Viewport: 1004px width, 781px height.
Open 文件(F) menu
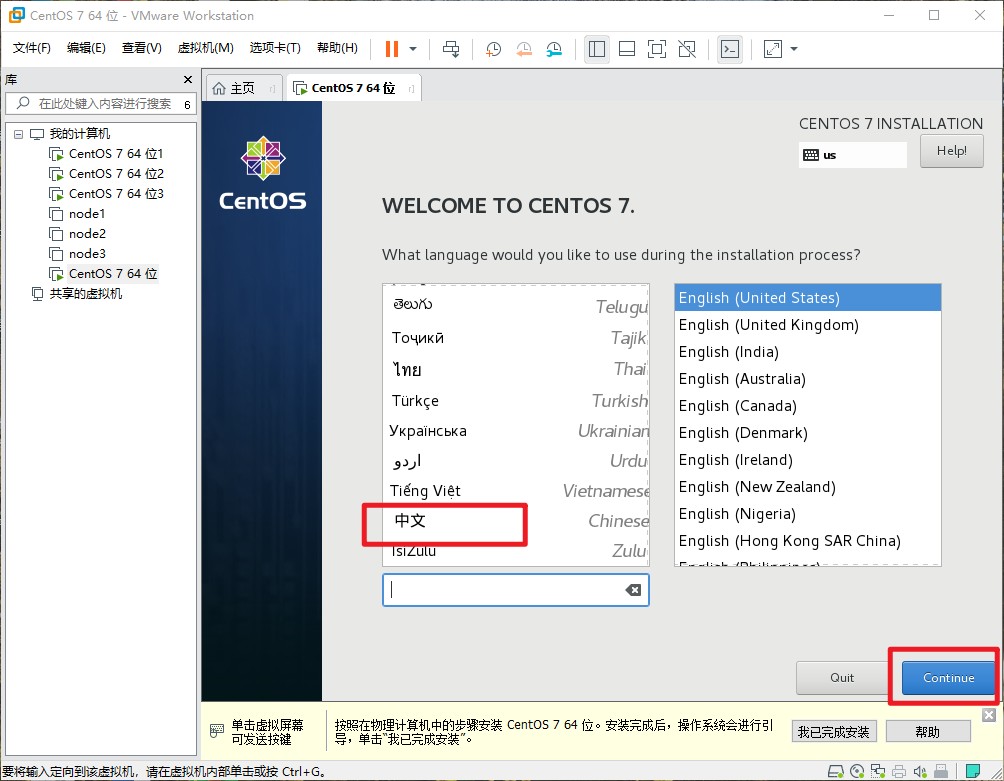31,48
